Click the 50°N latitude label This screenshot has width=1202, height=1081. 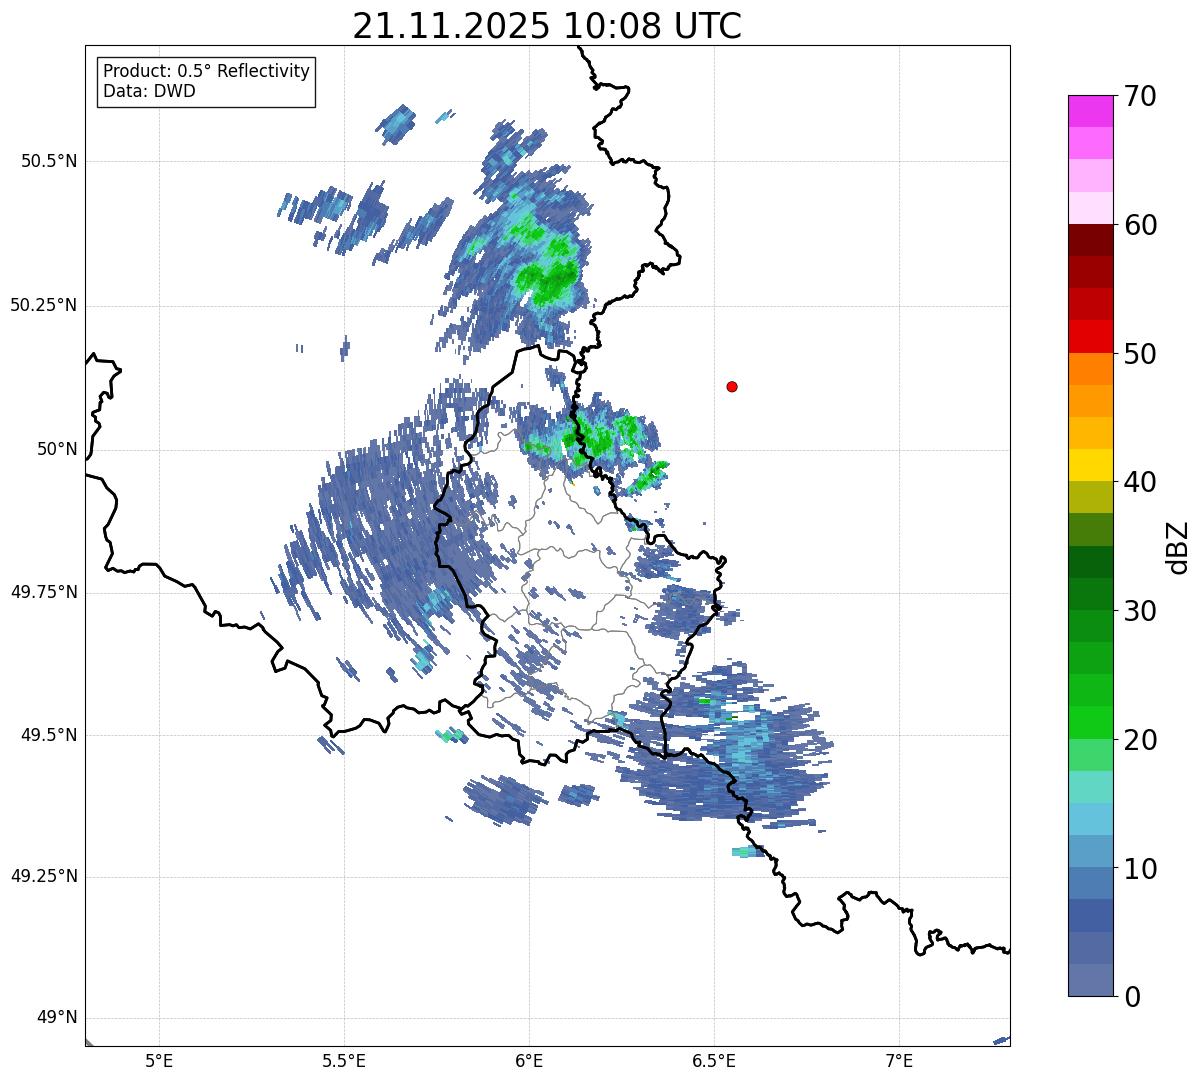coord(57,449)
